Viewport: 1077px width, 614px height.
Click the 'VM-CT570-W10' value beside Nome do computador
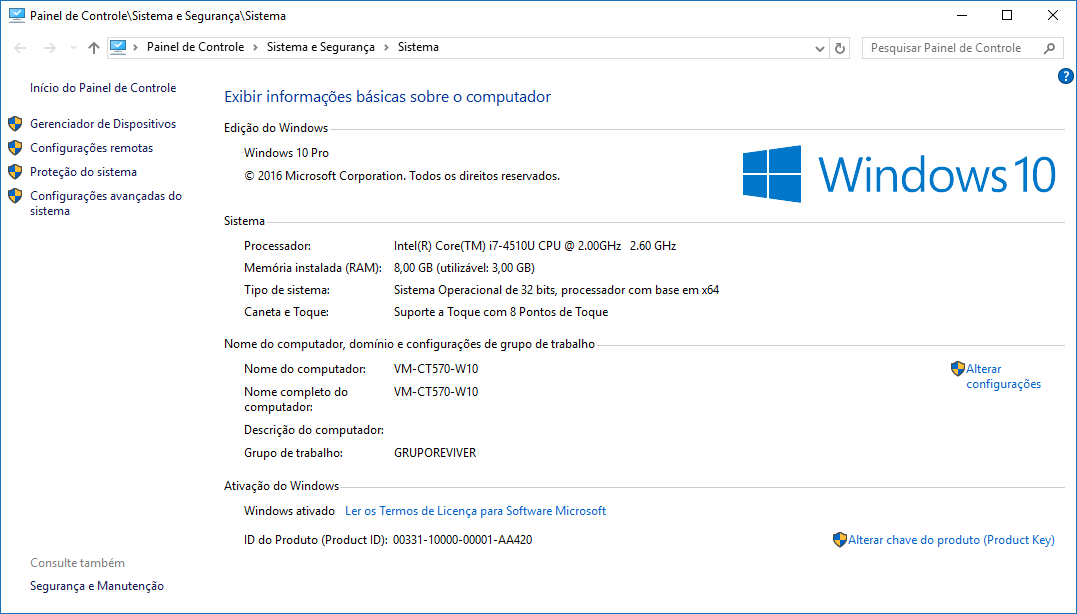pyautogui.click(x=436, y=369)
